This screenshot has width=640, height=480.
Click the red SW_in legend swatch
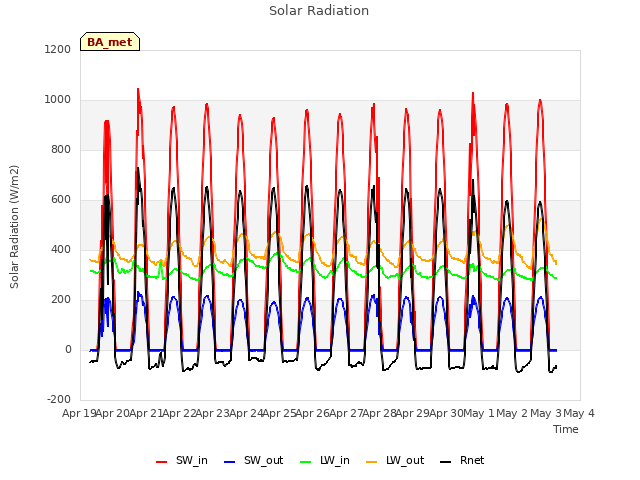coord(162,462)
